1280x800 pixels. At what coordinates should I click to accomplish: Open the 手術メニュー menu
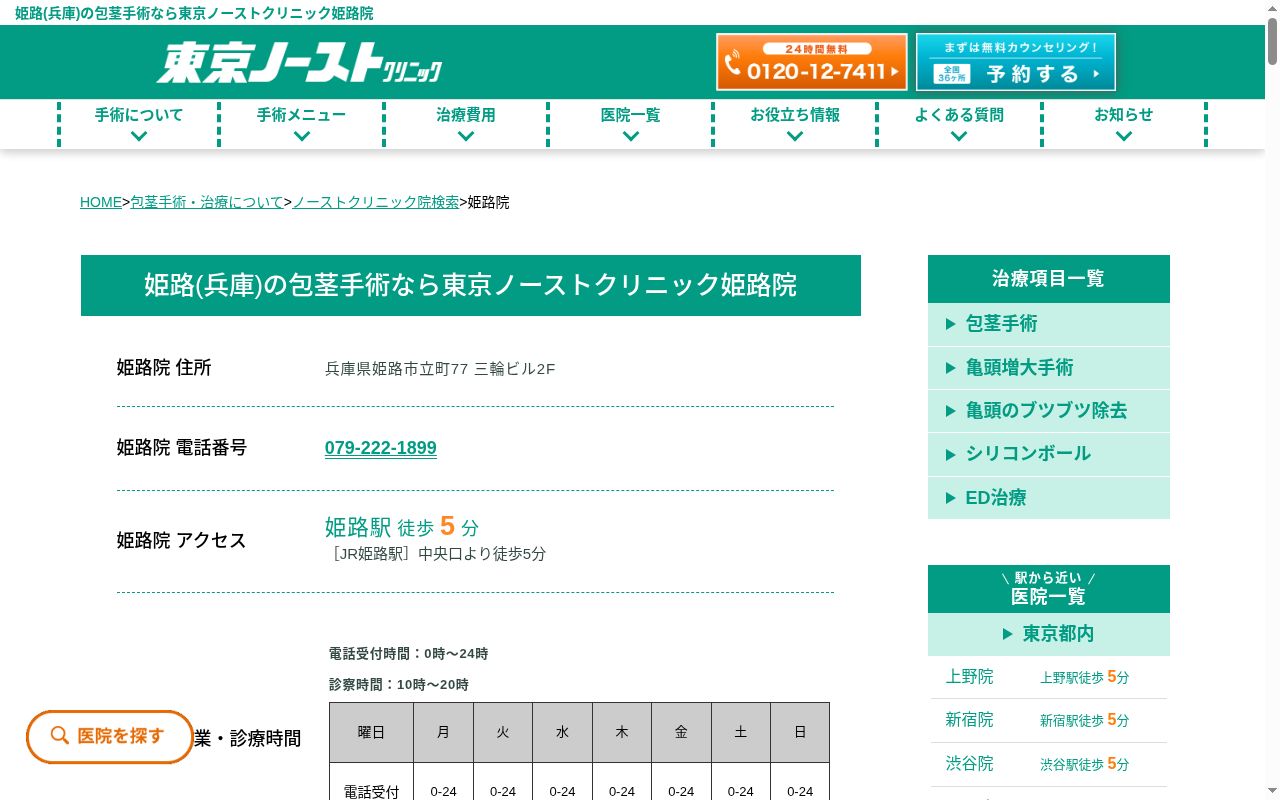tap(301, 124)
